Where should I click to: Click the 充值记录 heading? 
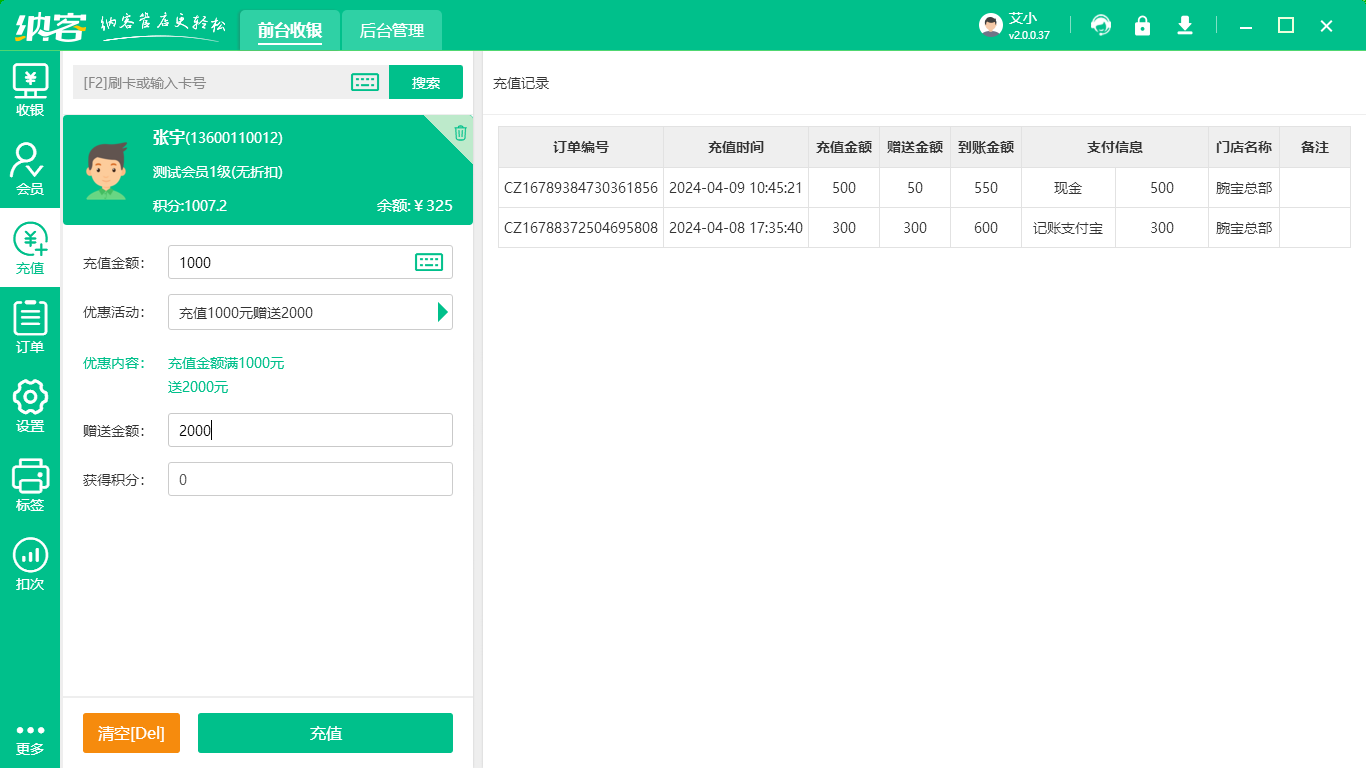521,83
